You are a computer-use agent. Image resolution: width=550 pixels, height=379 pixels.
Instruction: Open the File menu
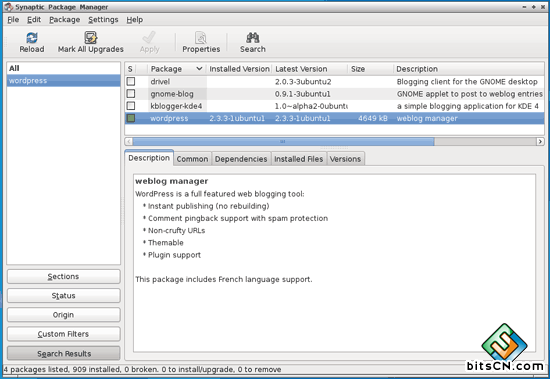(13, 20)
